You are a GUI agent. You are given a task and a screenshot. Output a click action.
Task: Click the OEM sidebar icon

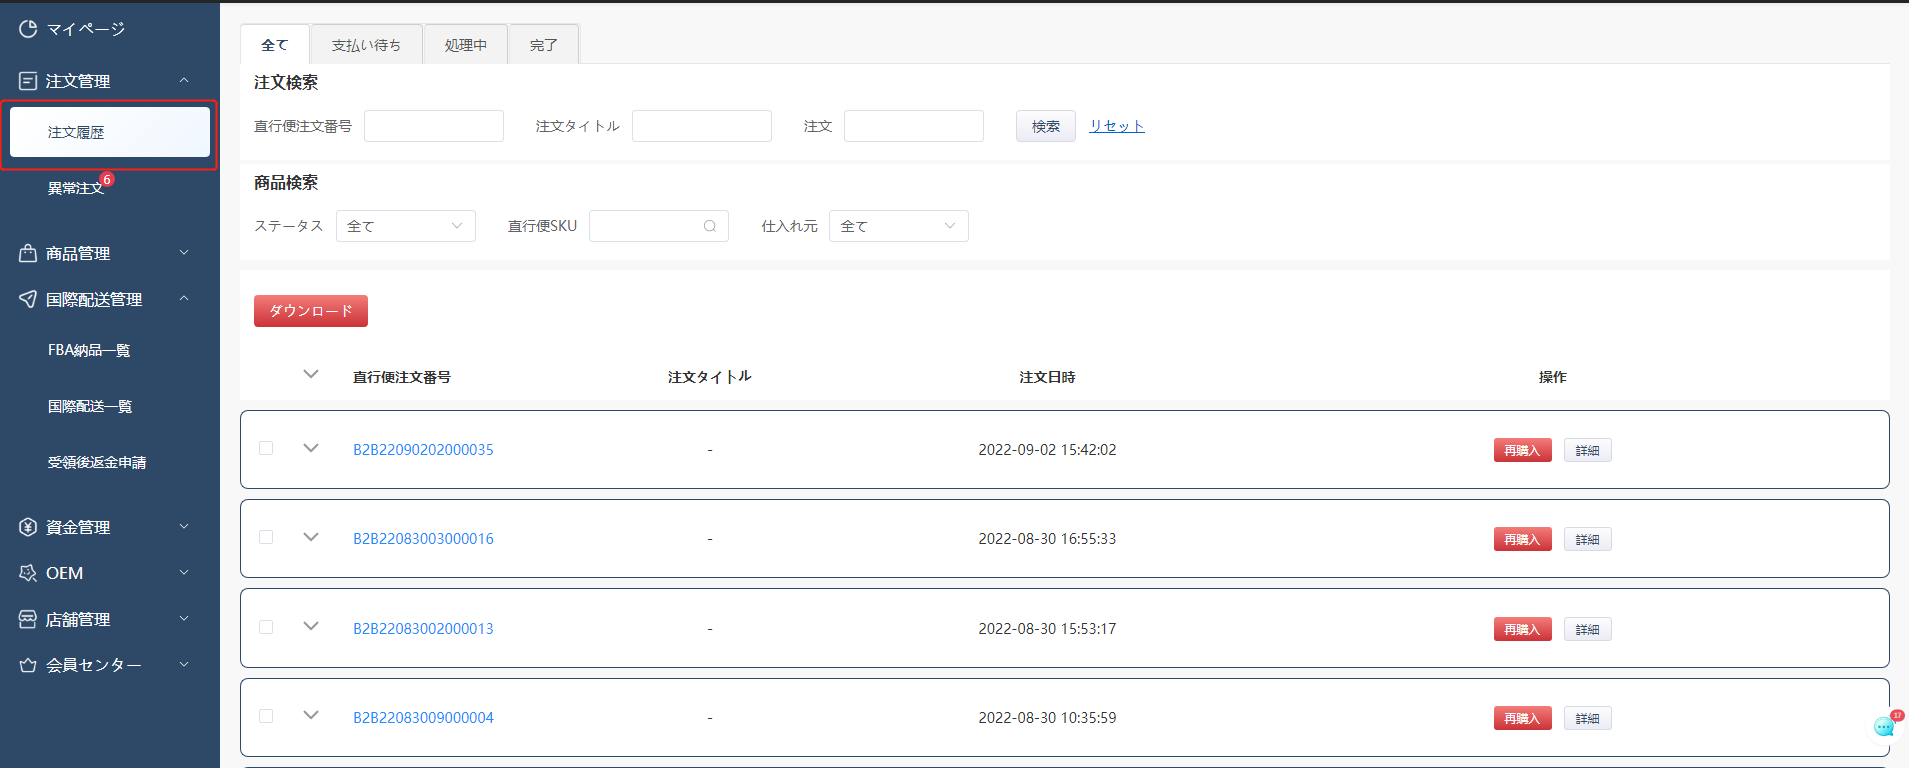tap(28, 573)
